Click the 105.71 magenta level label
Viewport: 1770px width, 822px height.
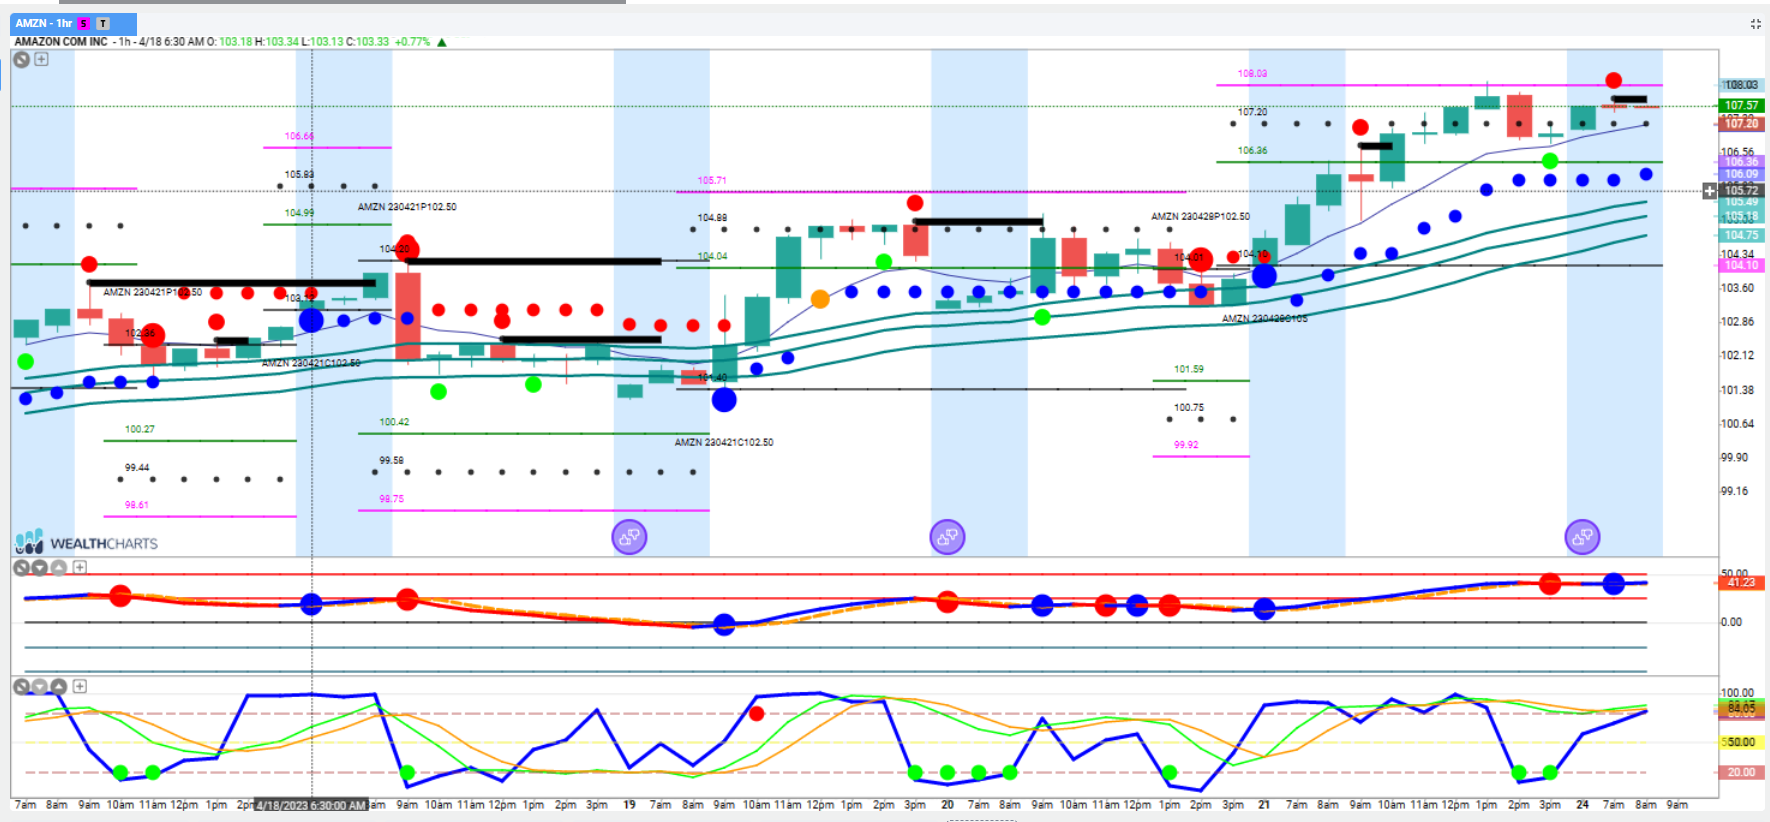[x=712, y=181]
